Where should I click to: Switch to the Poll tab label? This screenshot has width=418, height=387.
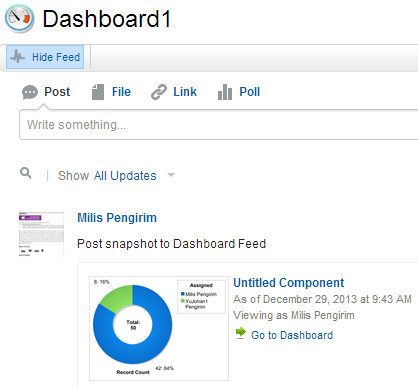click(x=250, y=92)
